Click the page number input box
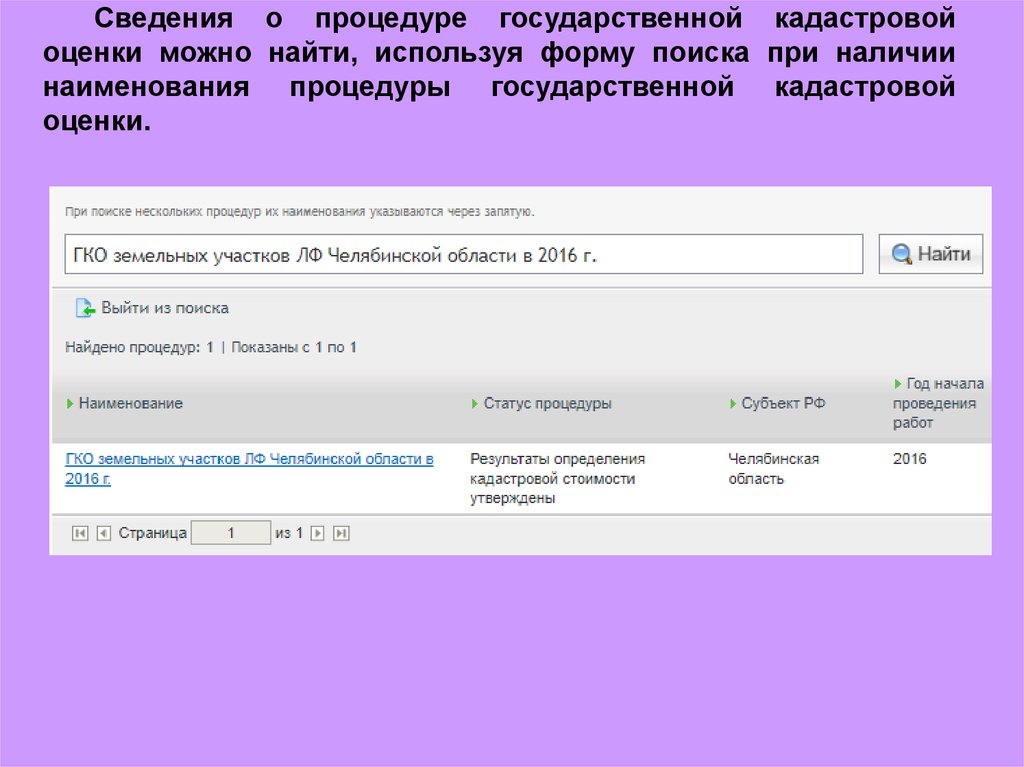This screenshot has height=767, width=1024. [x=230, y=534]
